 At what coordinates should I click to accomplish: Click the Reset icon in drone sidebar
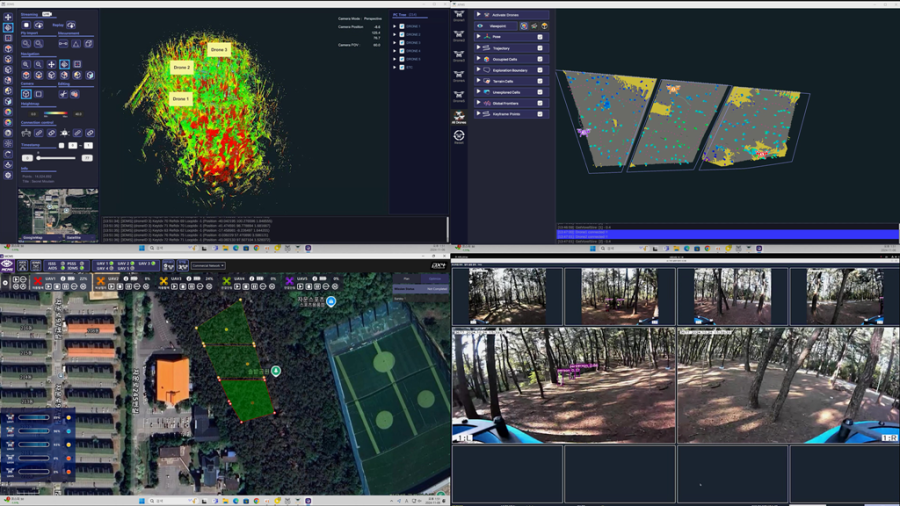459,137
